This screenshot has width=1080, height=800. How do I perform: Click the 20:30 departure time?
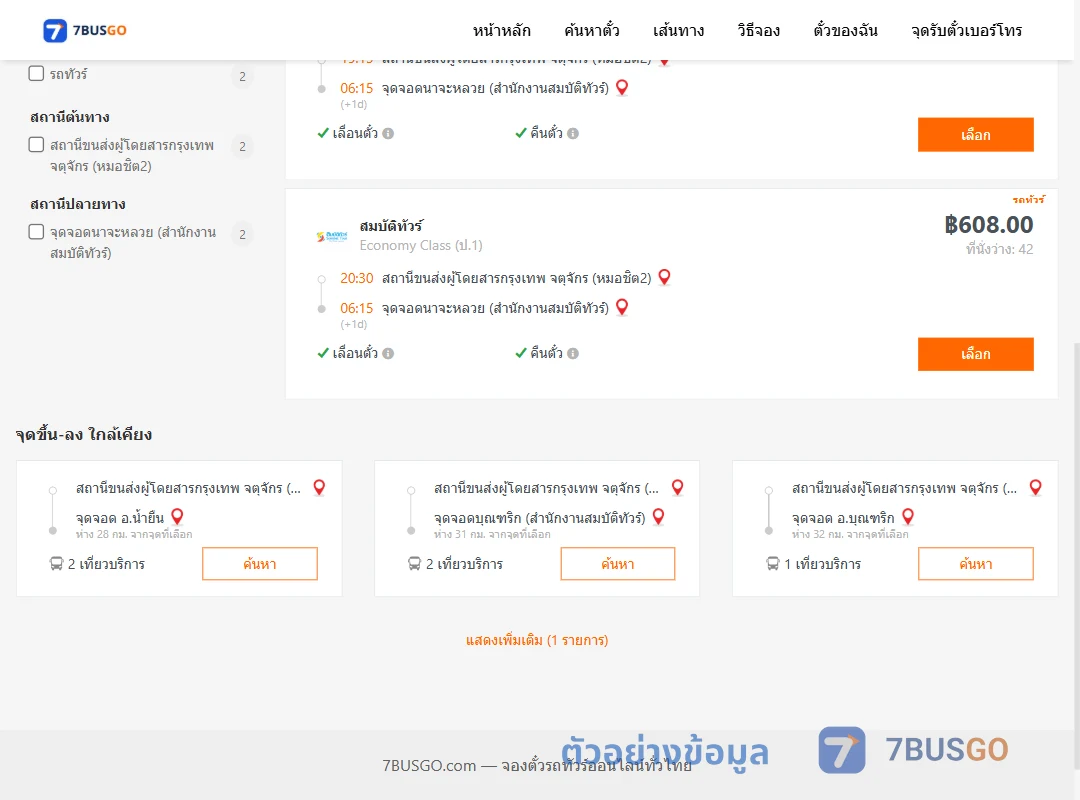[x=357, y=278]
